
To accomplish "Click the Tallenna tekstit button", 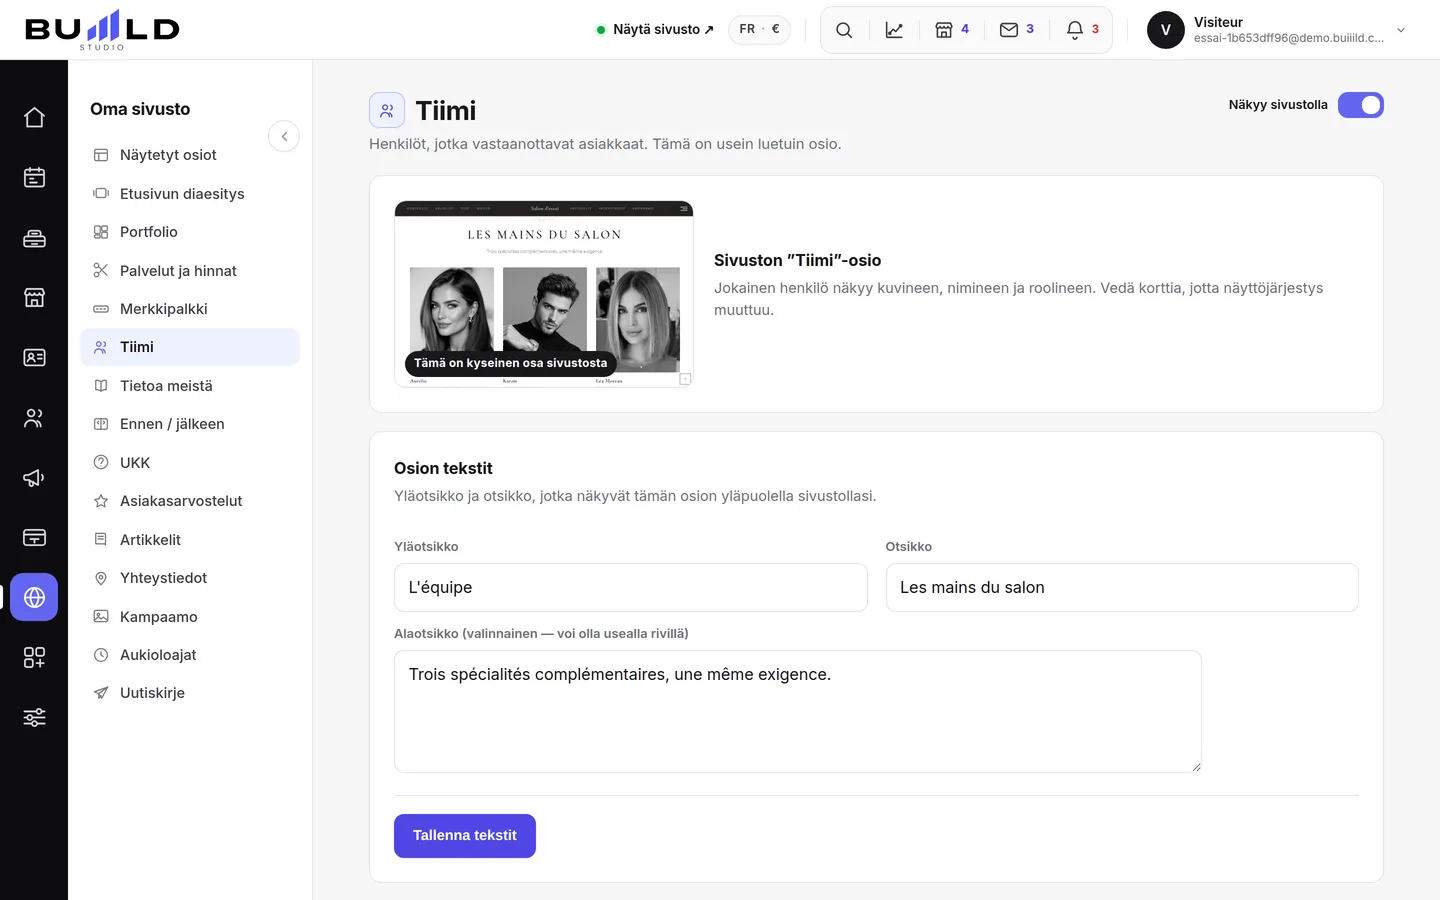I will coord(465,836).
